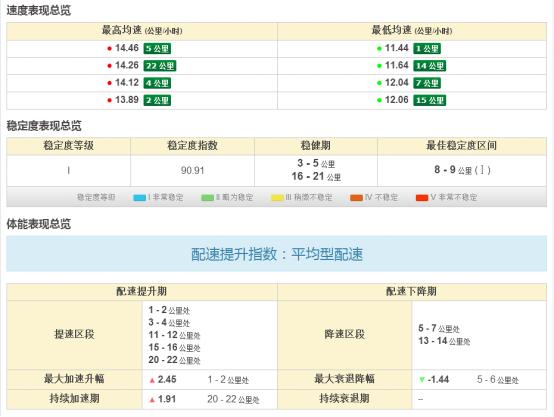The image size is (554, 417).
Task: Click the 12.06 speed value
Action: point(396,100)
